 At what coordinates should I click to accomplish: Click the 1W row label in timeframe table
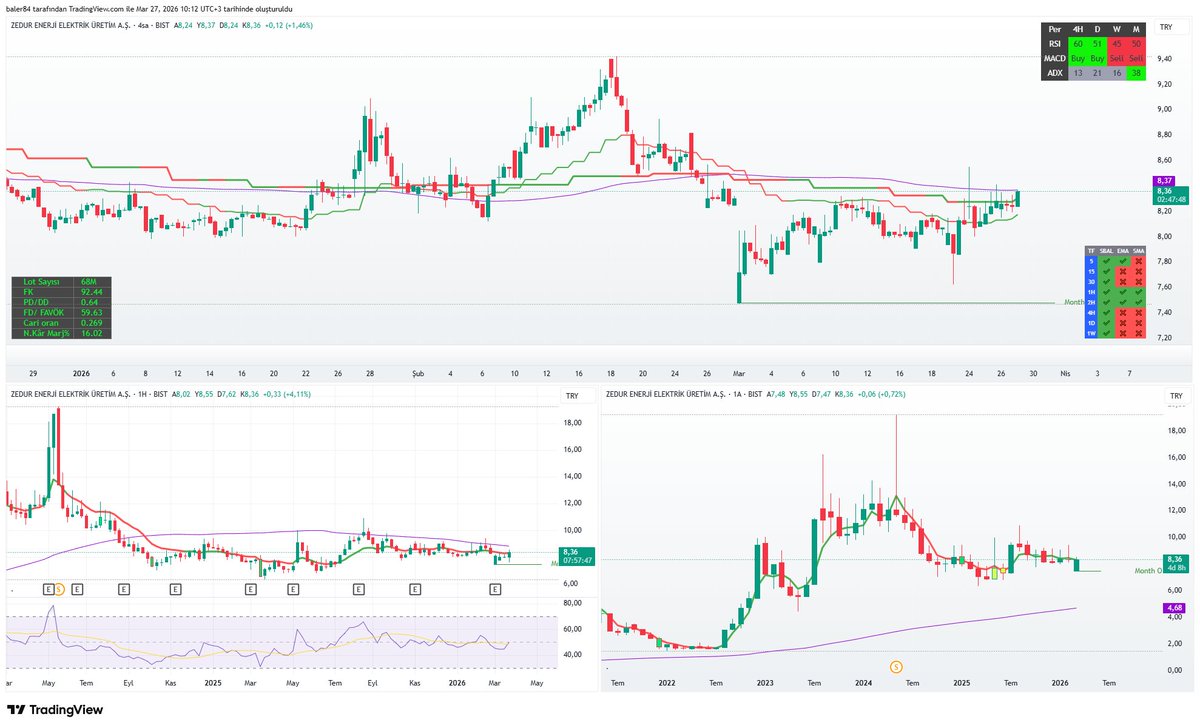point(1091,334)
